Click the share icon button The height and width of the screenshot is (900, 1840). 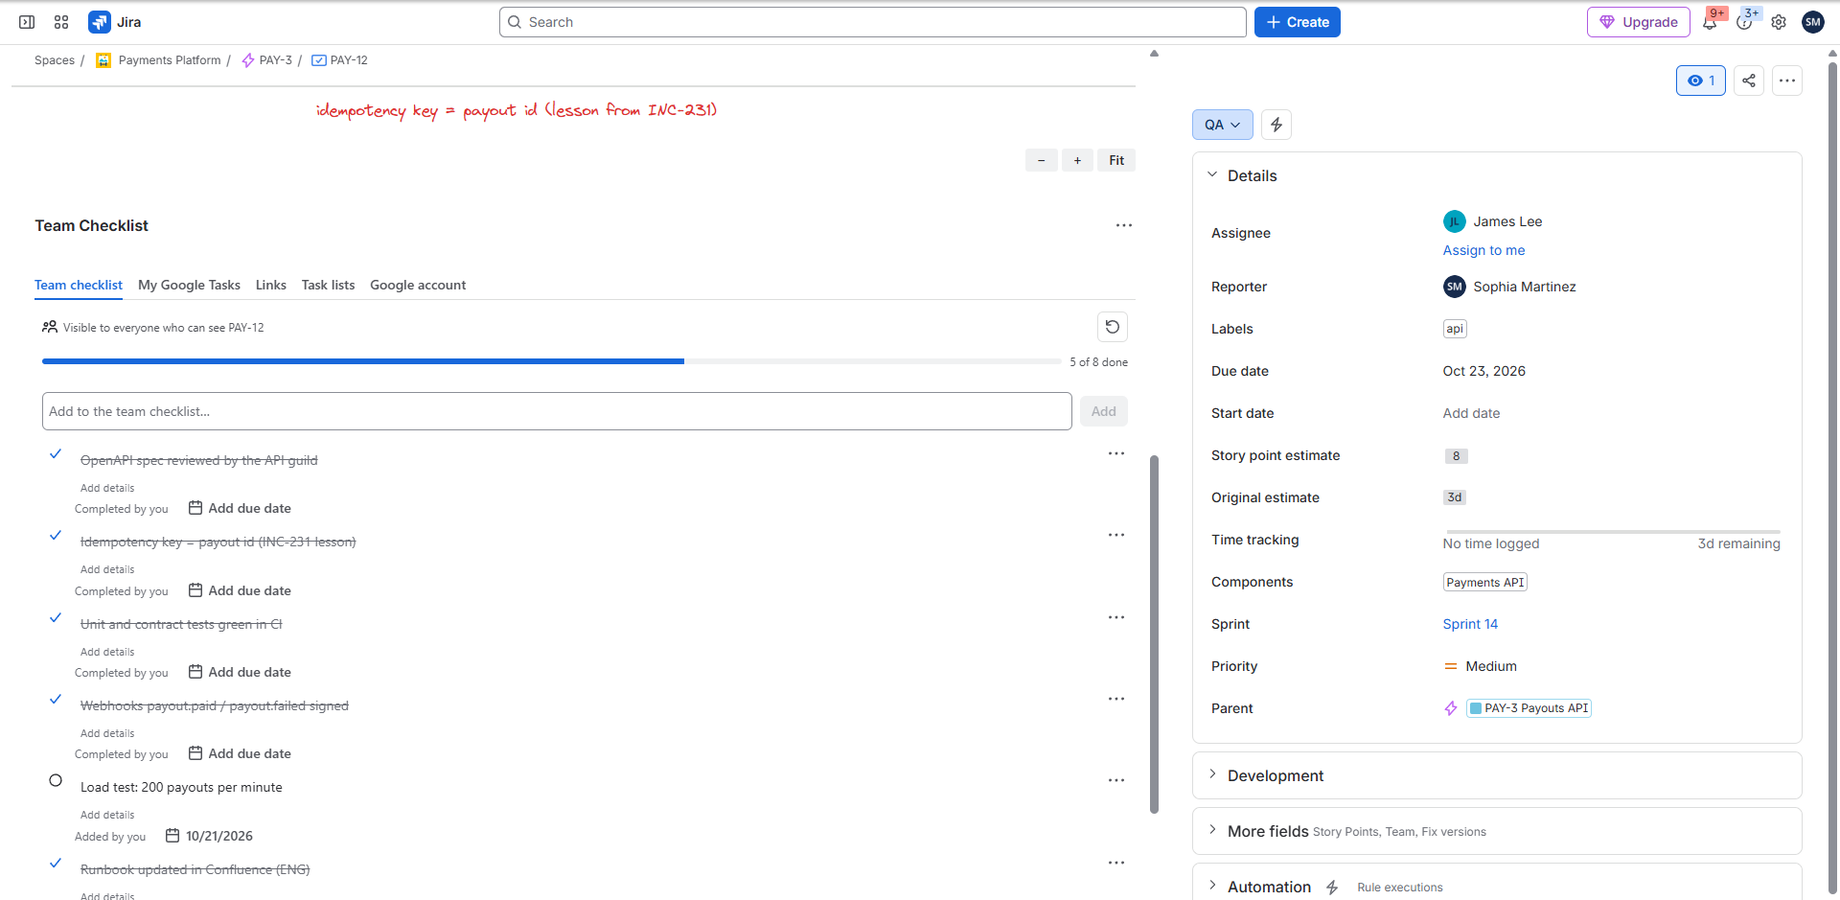[1749, 81]
